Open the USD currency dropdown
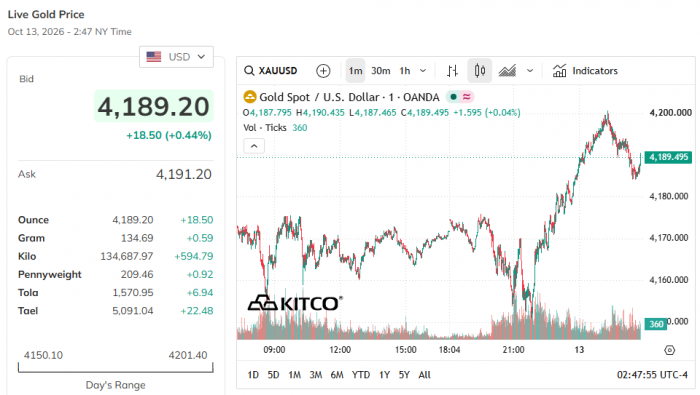The height and width of the screenshot is (395, 700). coord(176,57)
